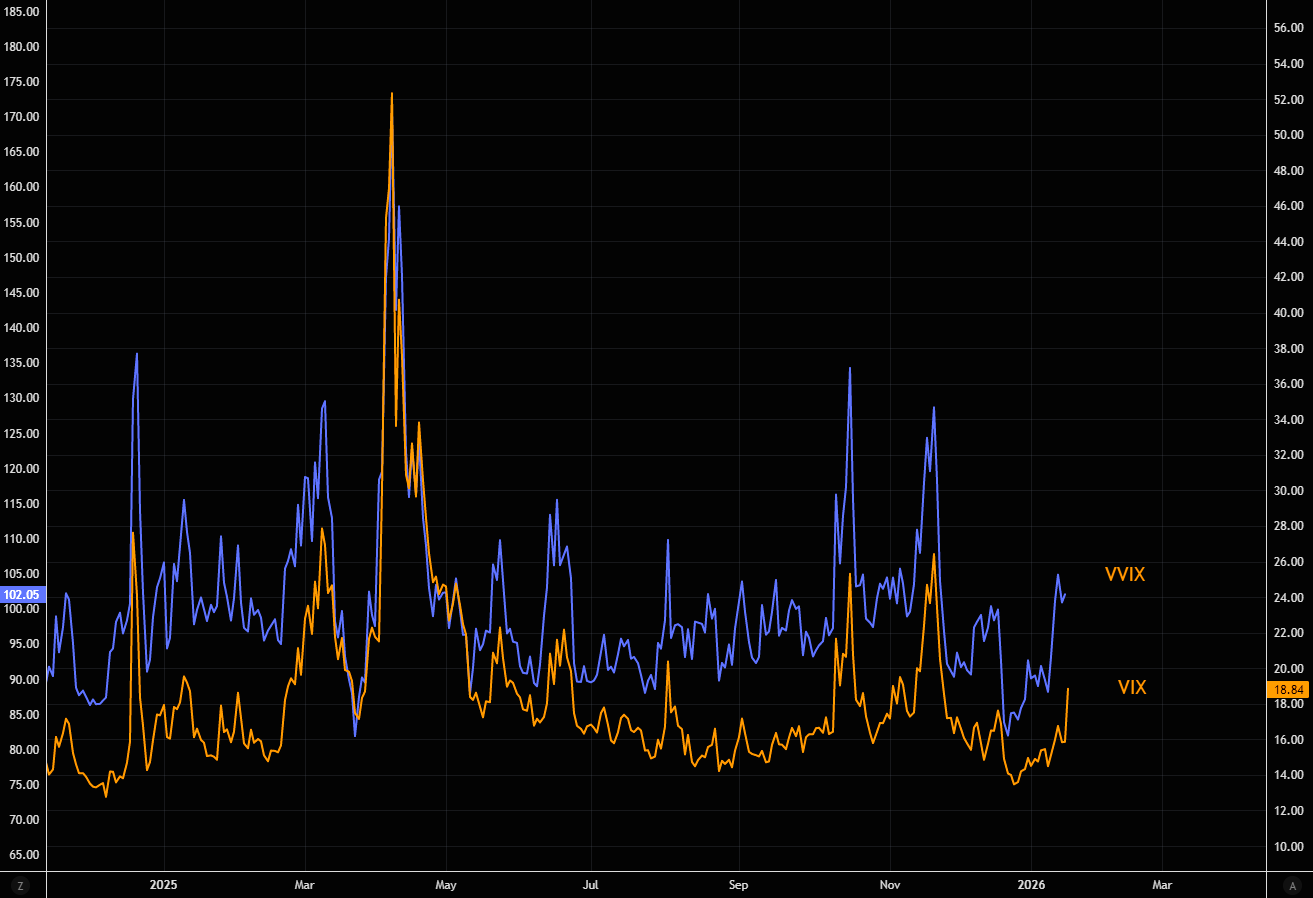Click the orange 18.84 price label

point(1285,689)
